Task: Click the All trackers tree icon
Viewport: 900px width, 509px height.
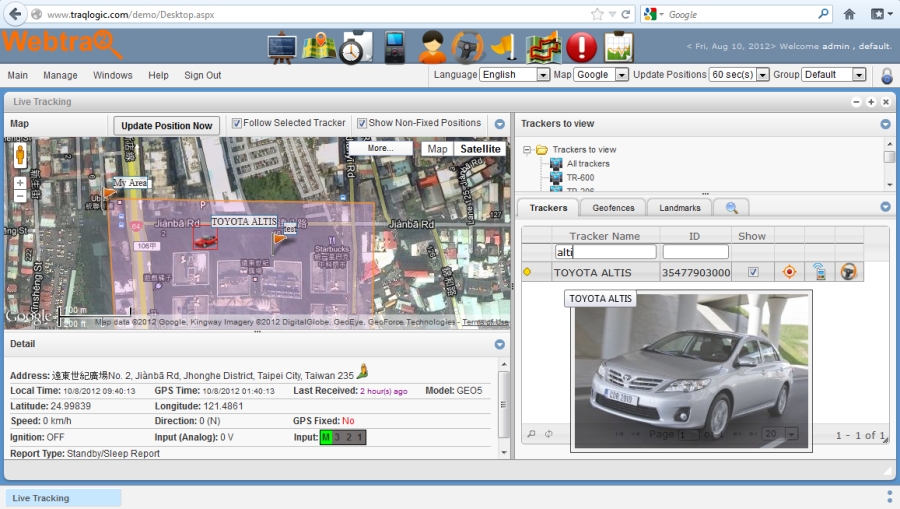Action: click(556, 164)
